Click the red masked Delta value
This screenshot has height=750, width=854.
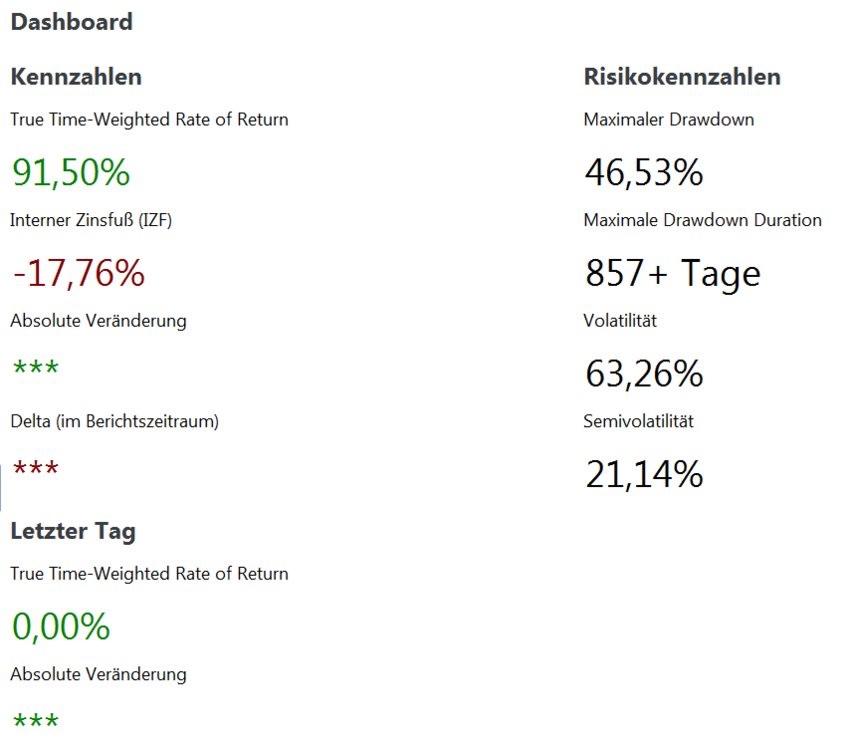(x=36, y=469)
